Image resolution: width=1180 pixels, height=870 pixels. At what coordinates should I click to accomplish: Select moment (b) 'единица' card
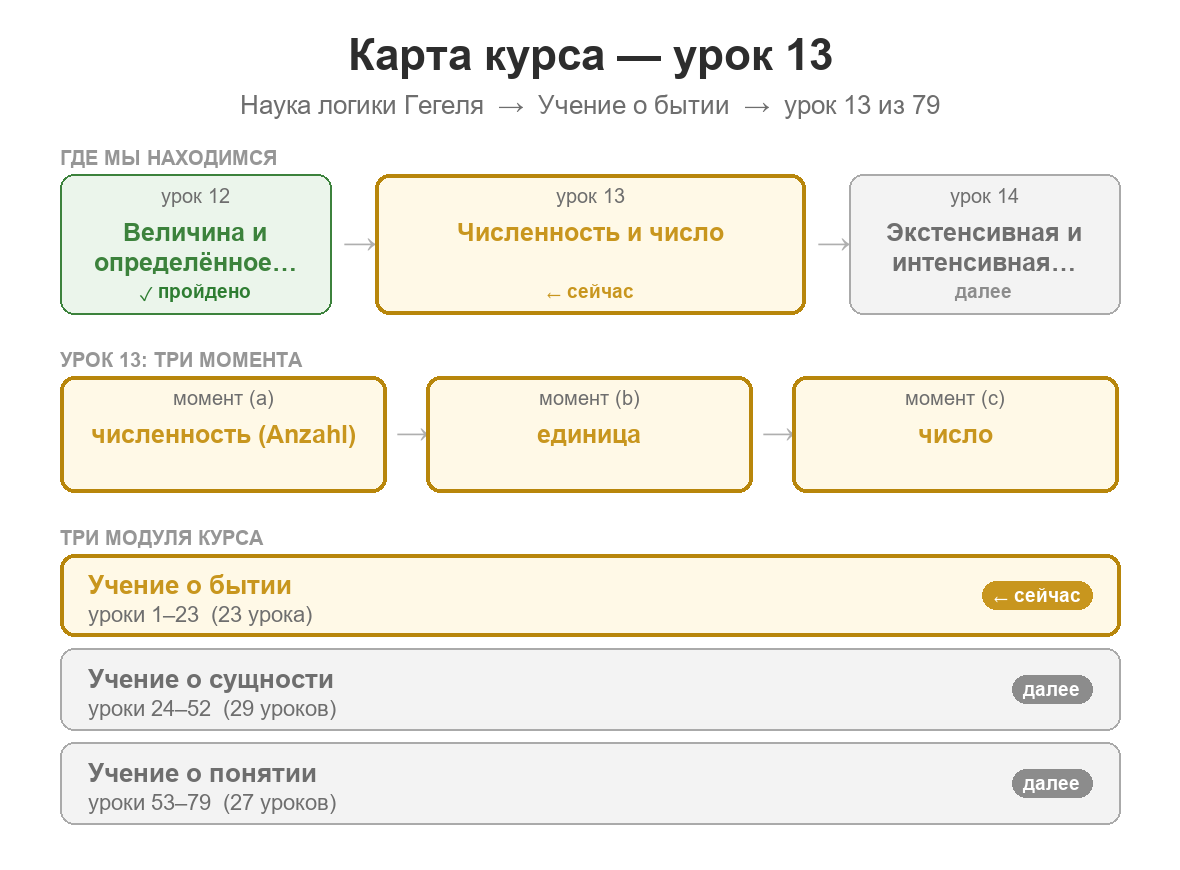click(x=589, y=435)
